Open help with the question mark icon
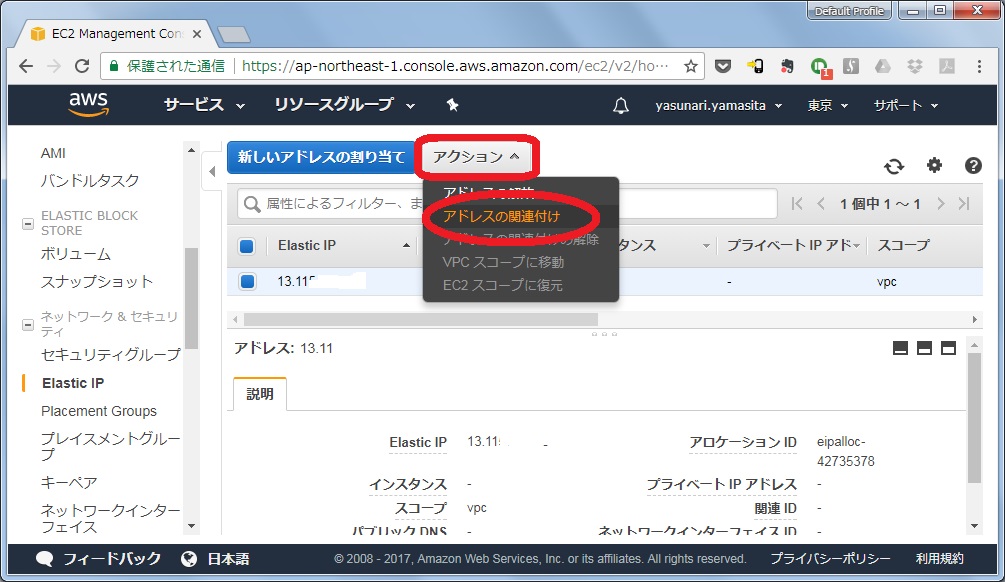Screen dimensions: 1005x582 (x=973, y=165)
